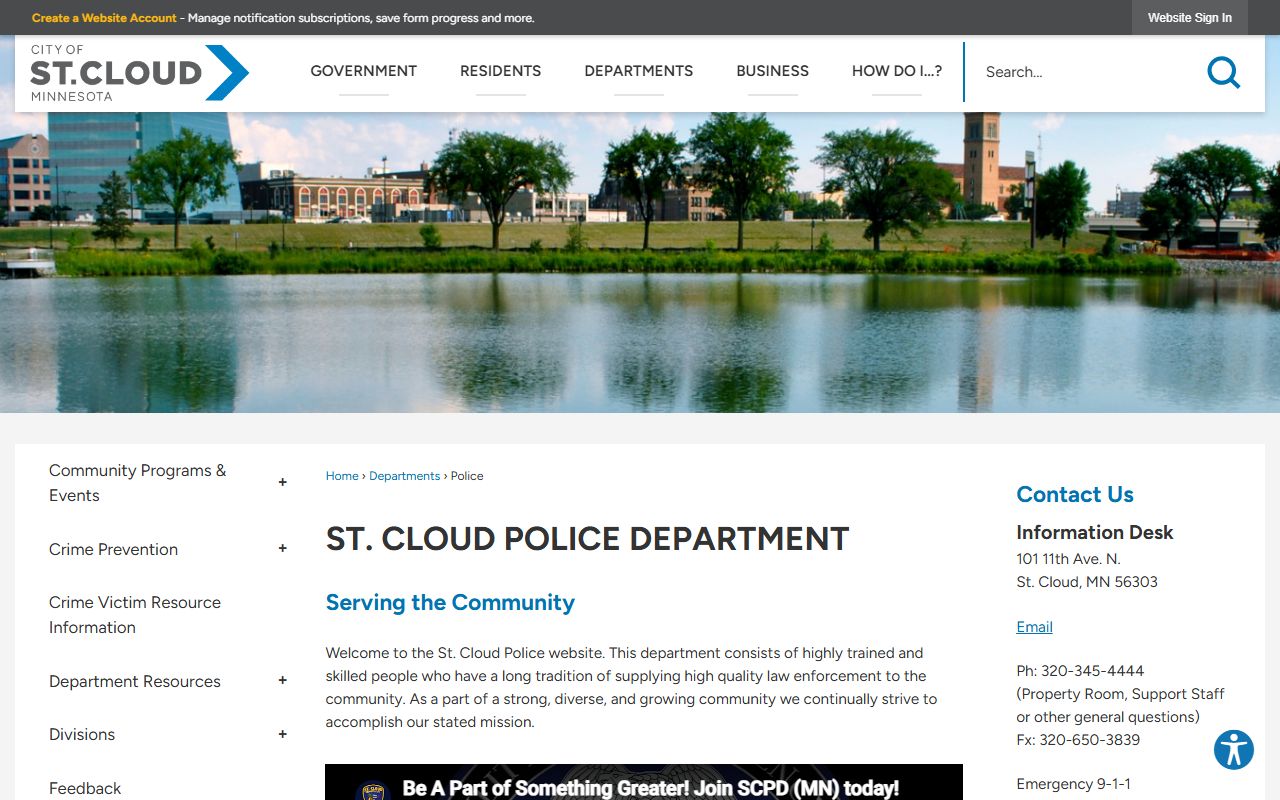Click the Information Desk heading

tap(1095, 532)
